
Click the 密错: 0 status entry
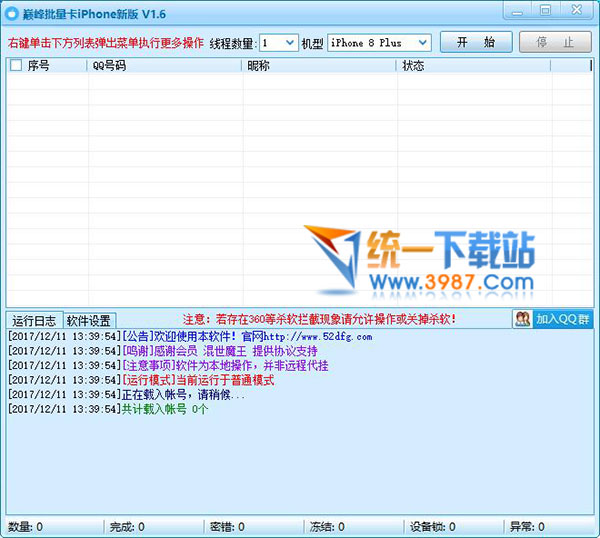[227, 527]
